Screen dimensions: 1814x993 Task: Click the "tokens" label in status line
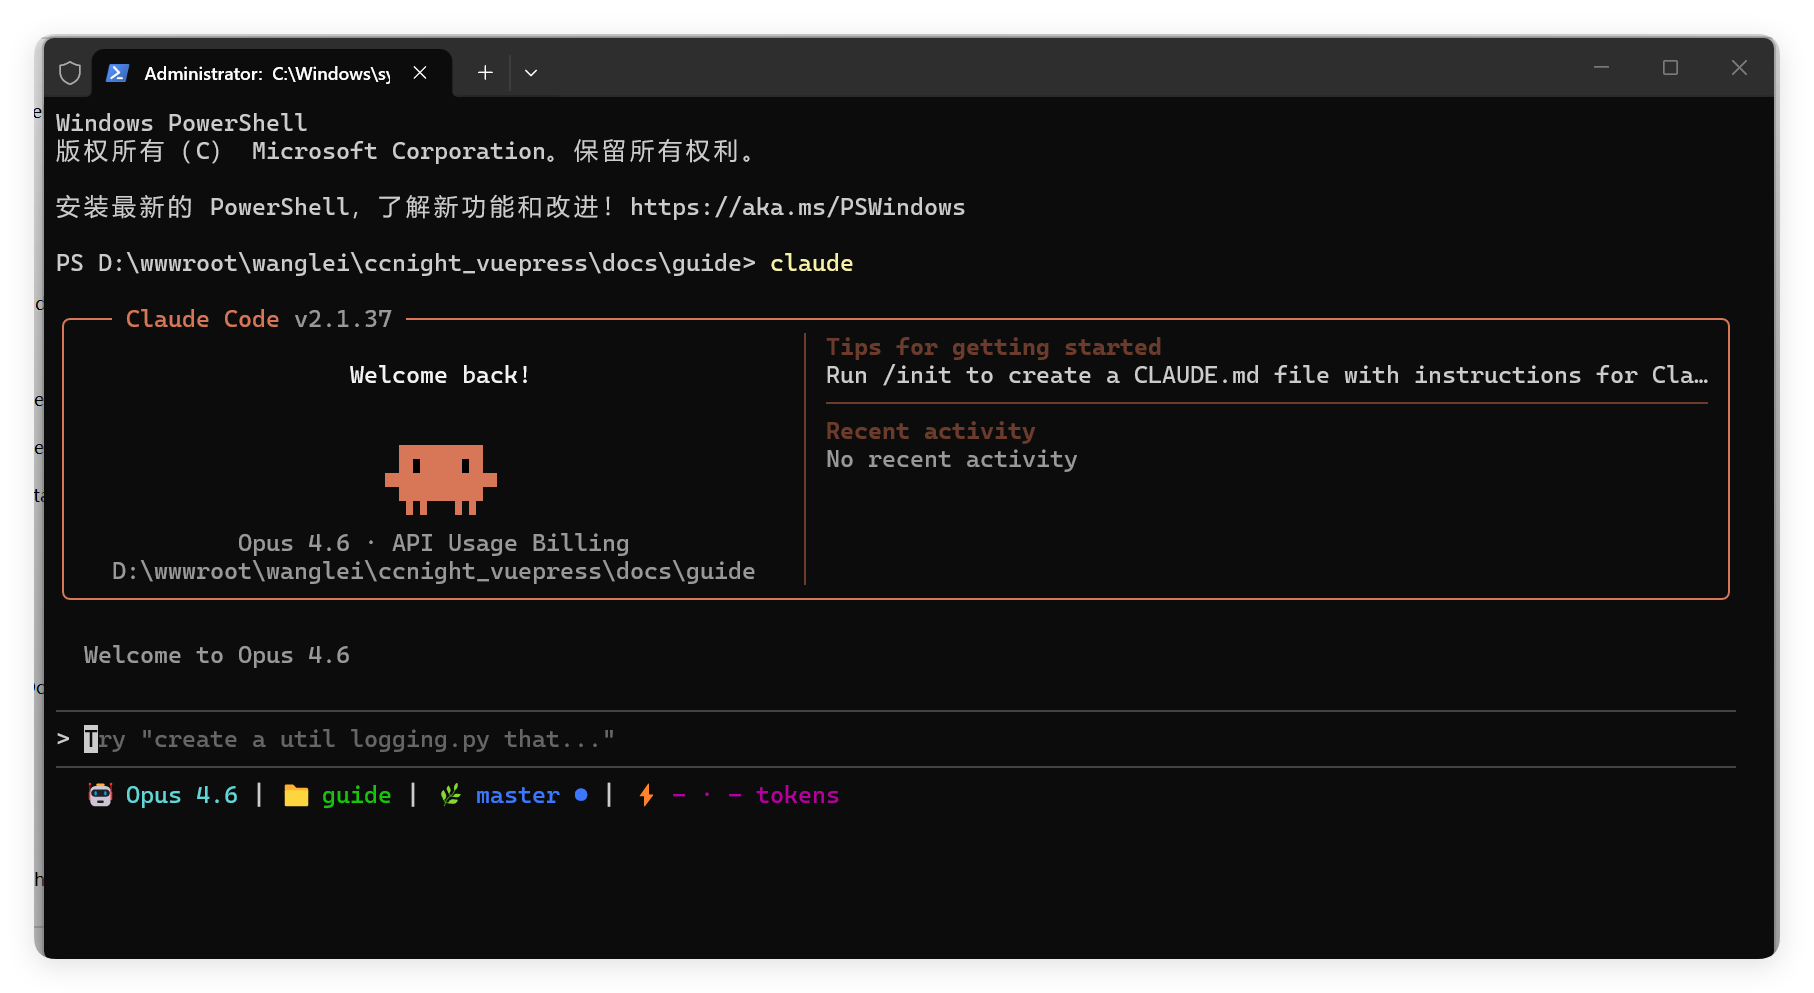(x=797, y=795)
